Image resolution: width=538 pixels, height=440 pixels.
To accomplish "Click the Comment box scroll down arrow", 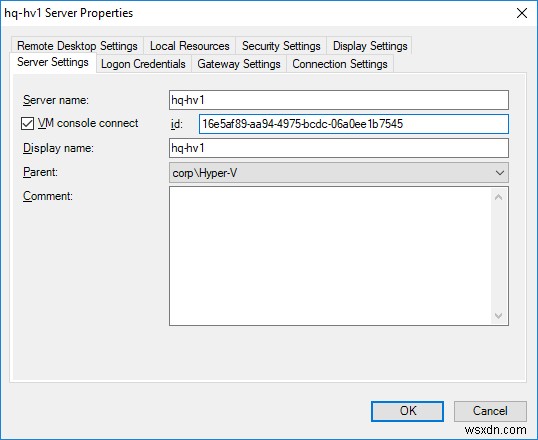I will click(x=499, y=315).
